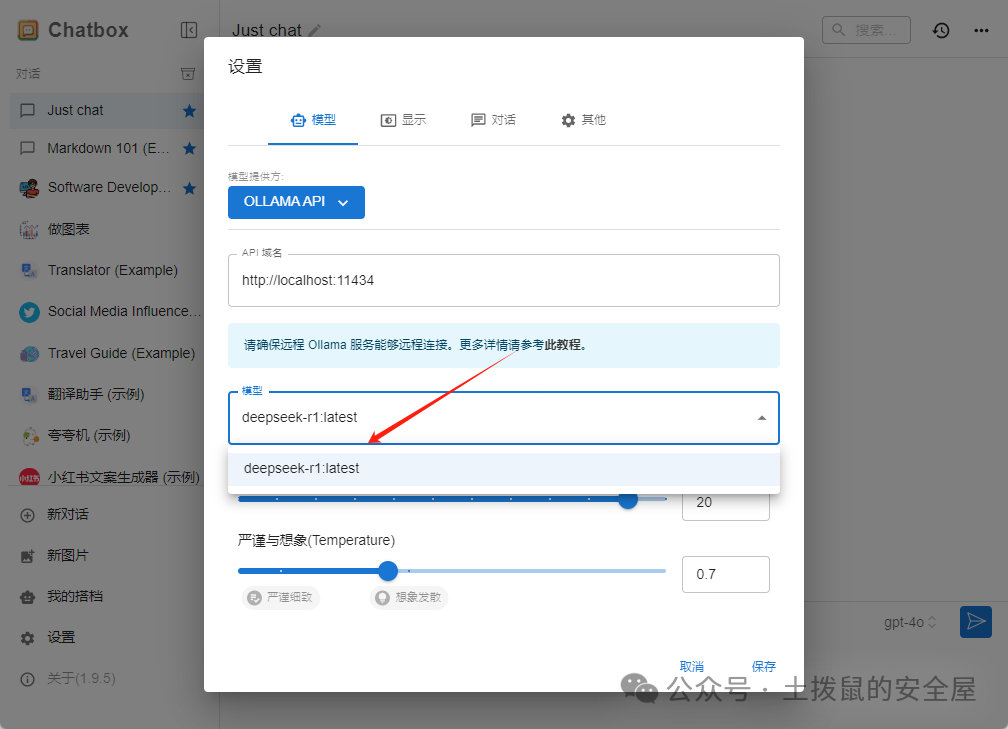This screenshot has width=1008, height=729.
Task: Click the context message count slider handle
Action: click(627, 500)
